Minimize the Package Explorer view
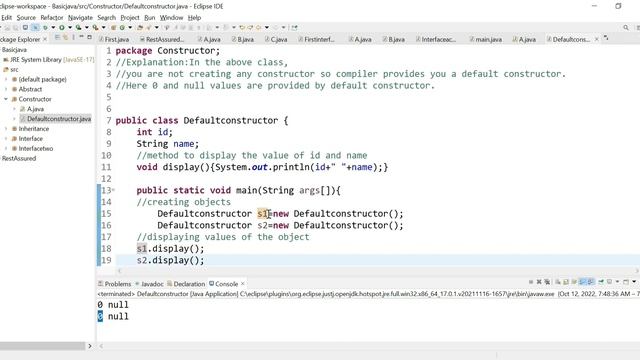640x360 pixels. pyautogui.click(x=81, y=37)
